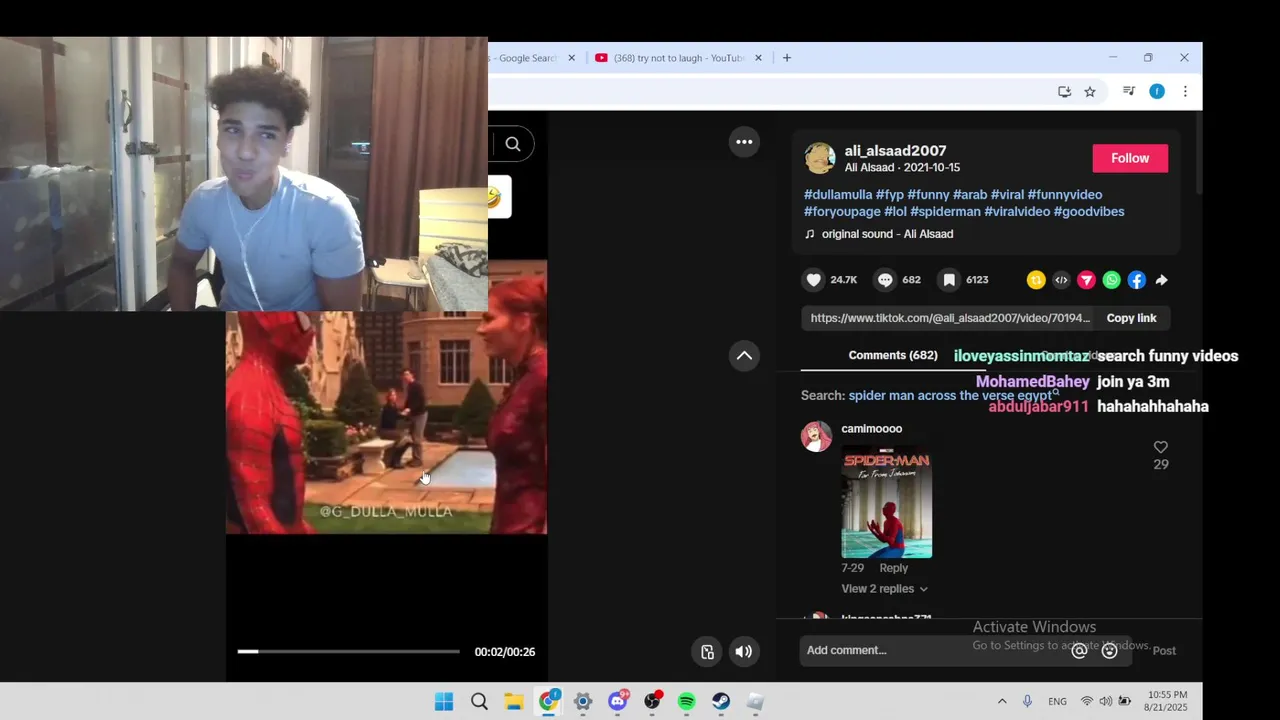
Task: Mute the TikTok video volume
Action: pyautogui.click(x=743, y=652)
